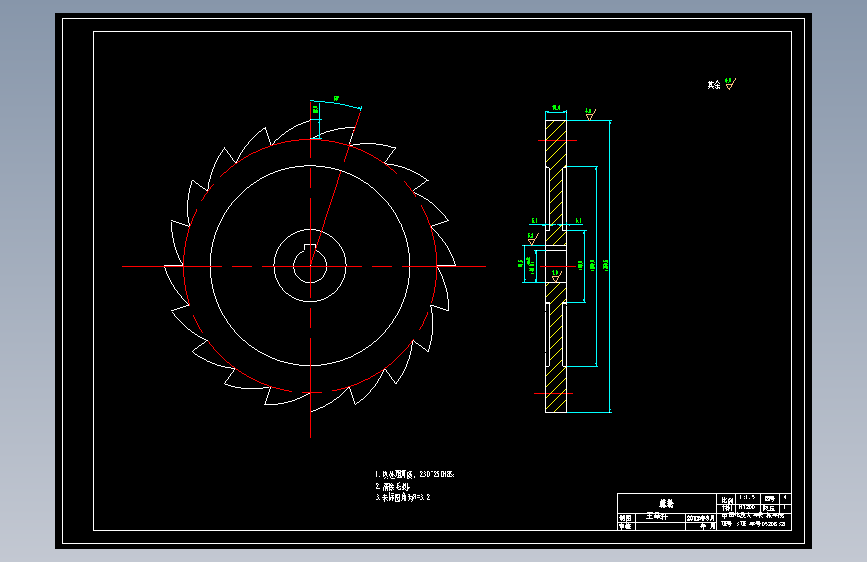Viewport: 867px width, 562px height.
Task: Click the material cell HT200
Action: click(747, 507)
